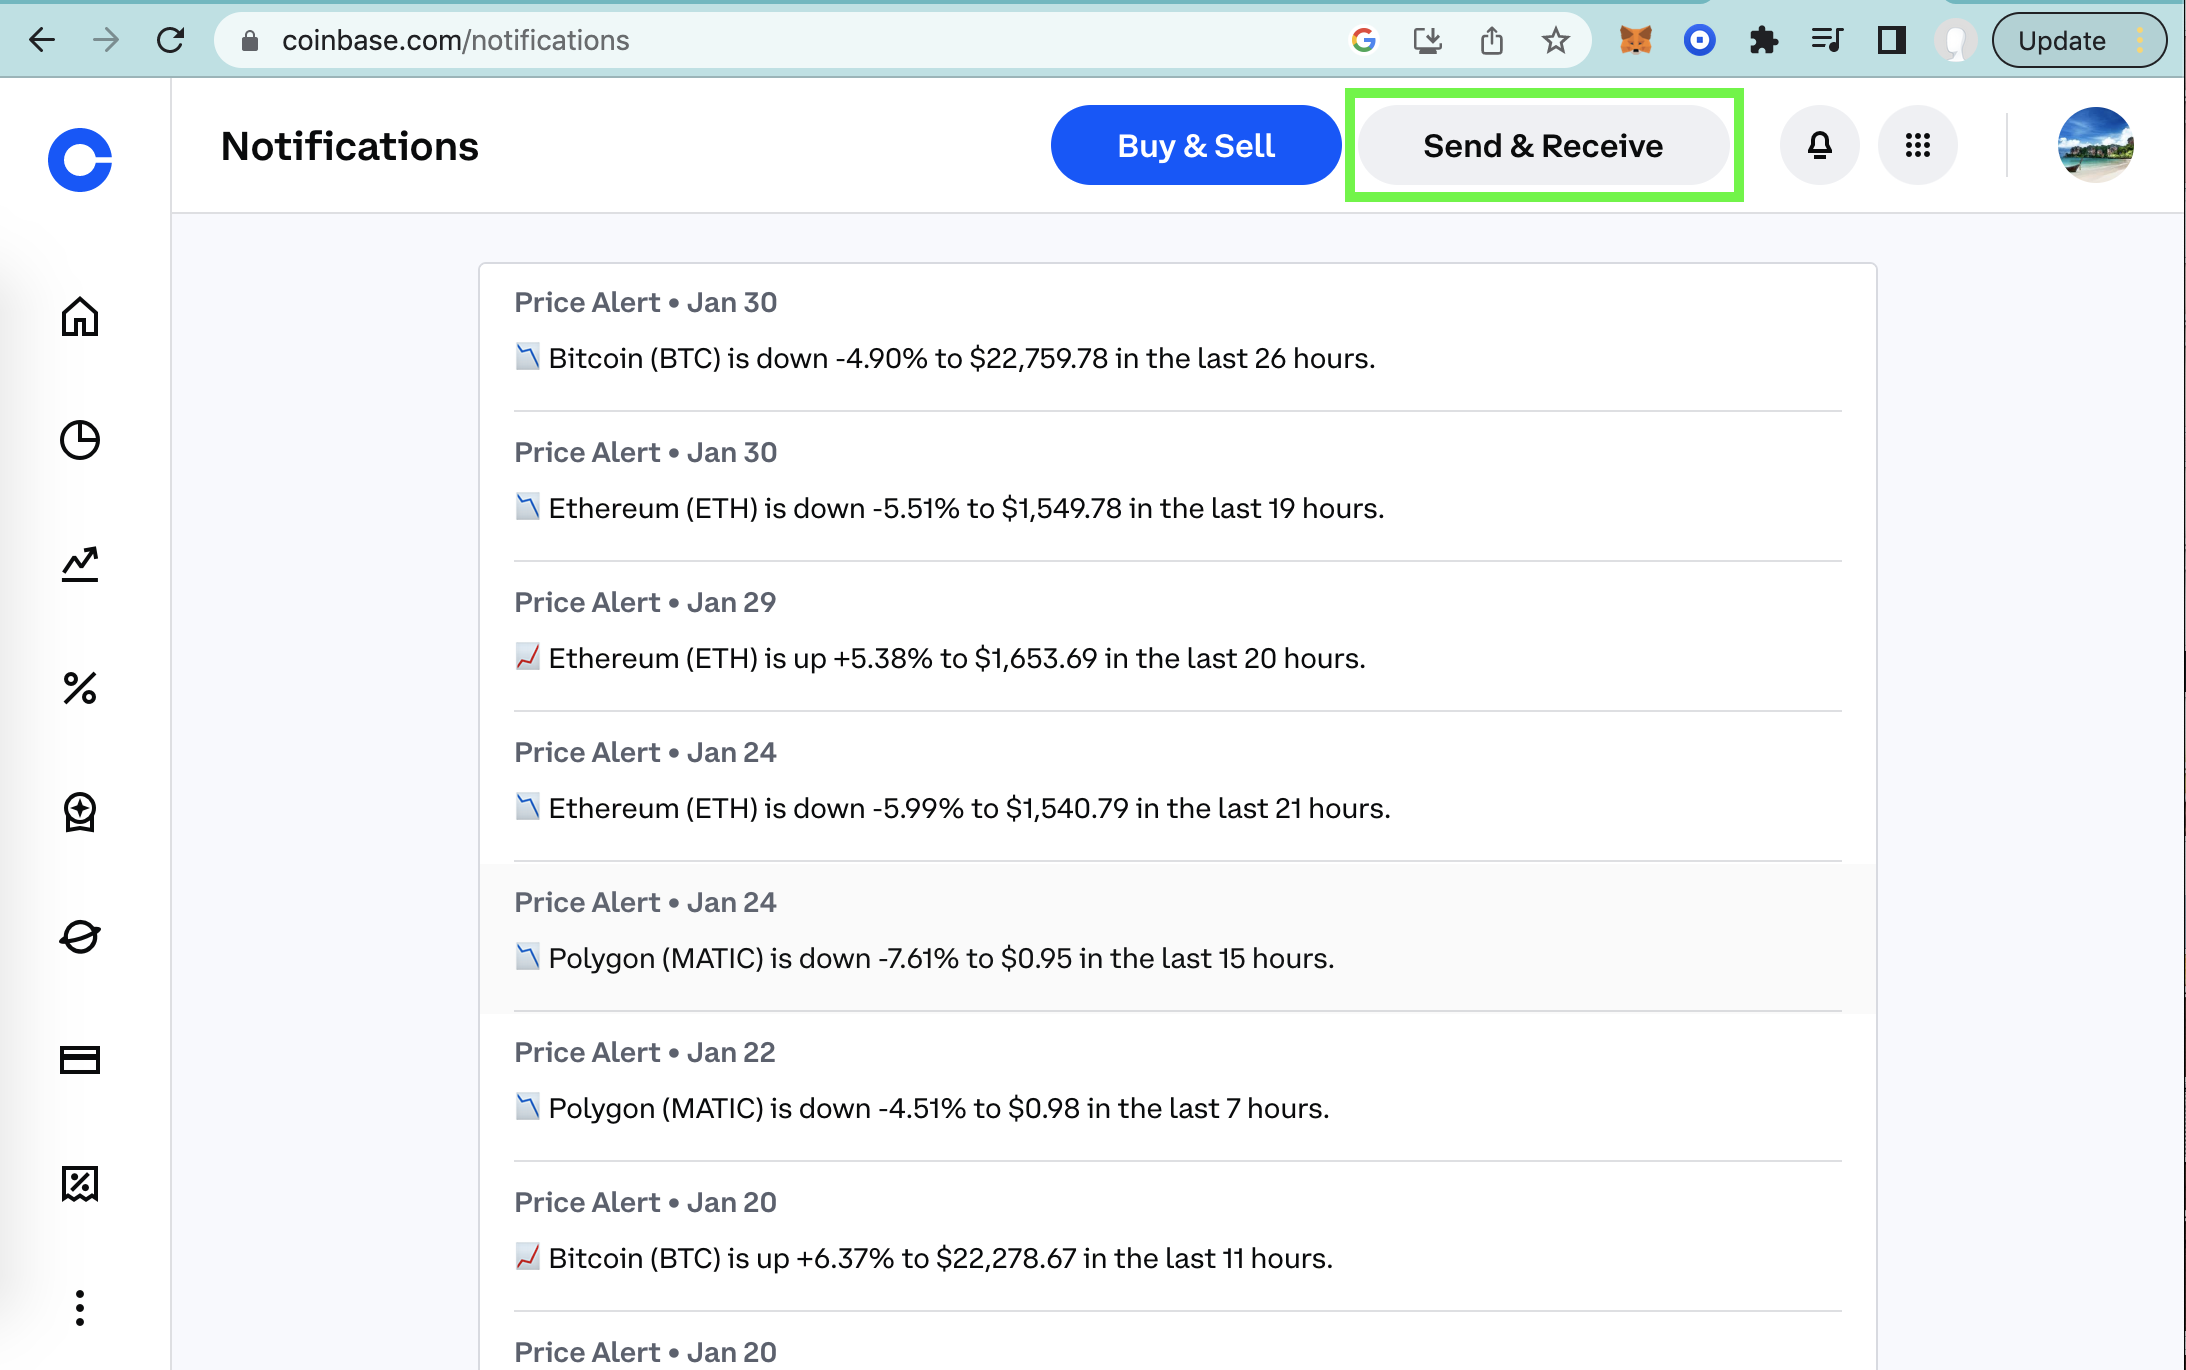Click the Notifications page heading
Image resolution: width=2186 pixels, height=1370 pixels.
tap(350, 146)
